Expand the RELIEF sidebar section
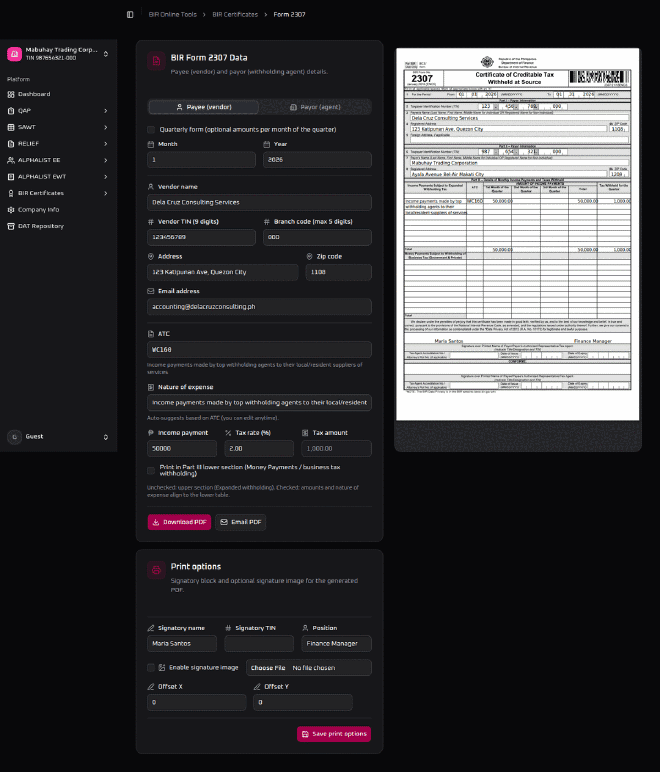Screen dimensions: 660x772 (x=105, y=144)
